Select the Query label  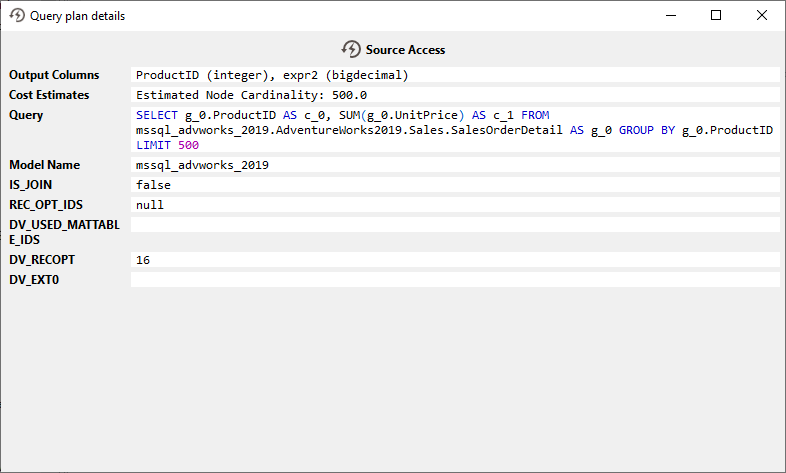tap(26, 115)
